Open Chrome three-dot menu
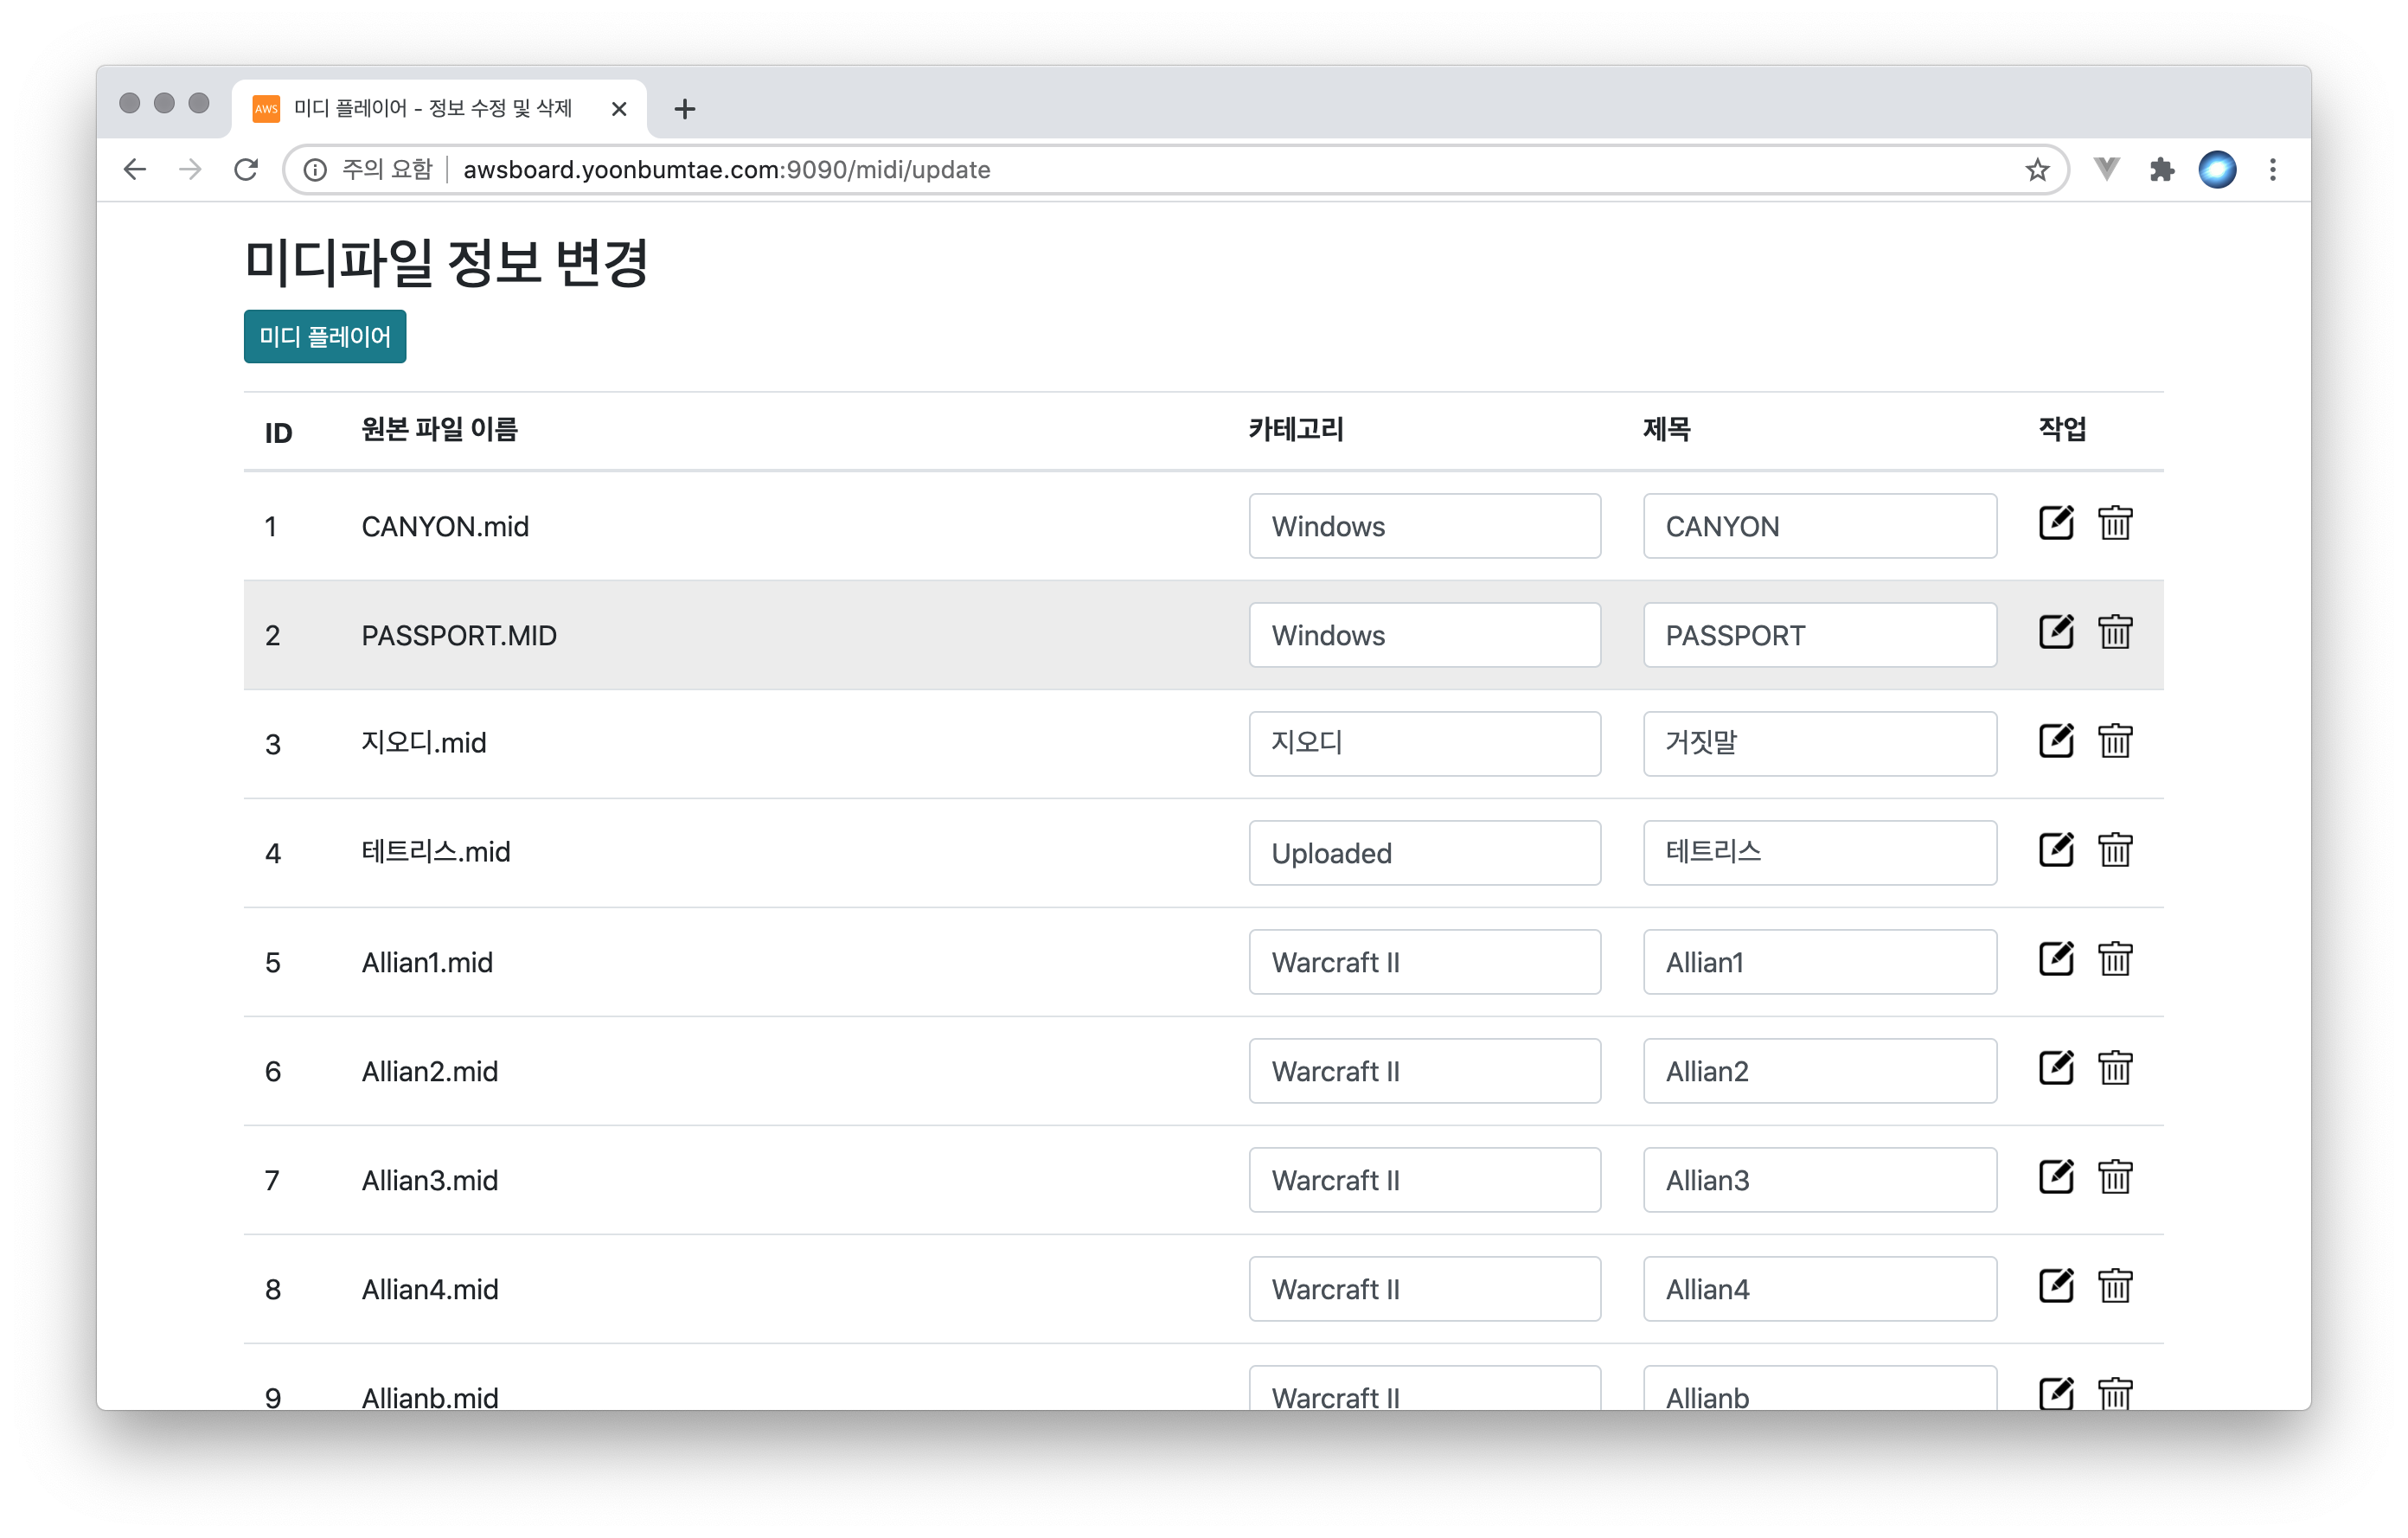 click(x=2272, y=170)
